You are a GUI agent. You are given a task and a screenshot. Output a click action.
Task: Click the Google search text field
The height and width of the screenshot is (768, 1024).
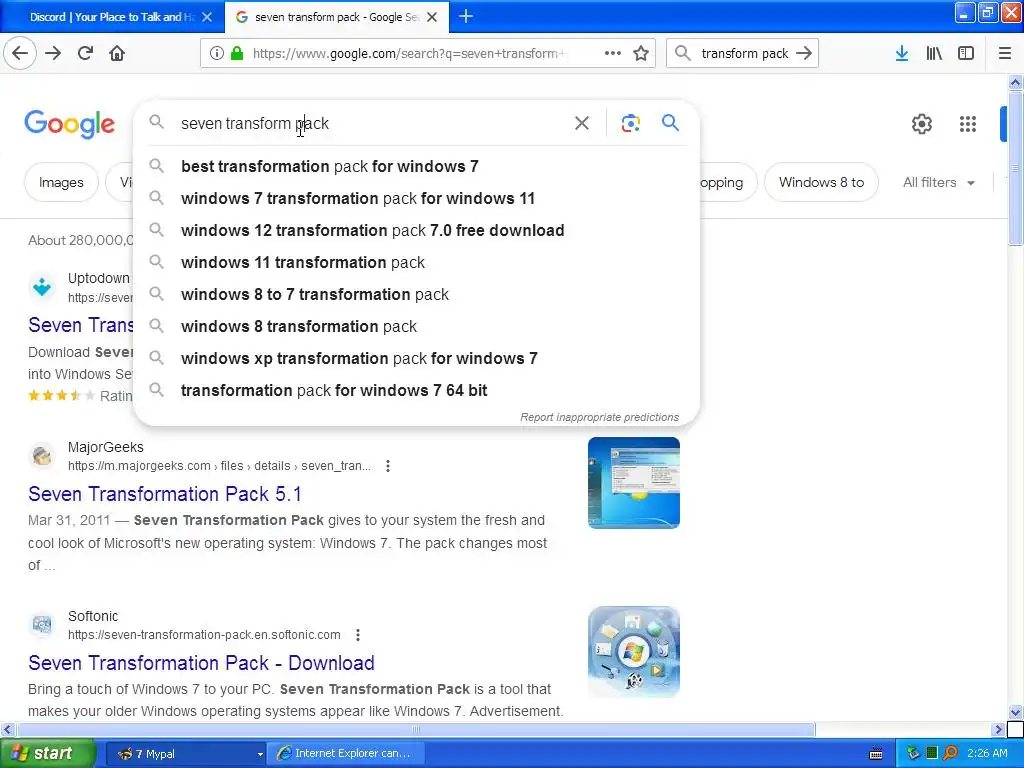point(372,123)
